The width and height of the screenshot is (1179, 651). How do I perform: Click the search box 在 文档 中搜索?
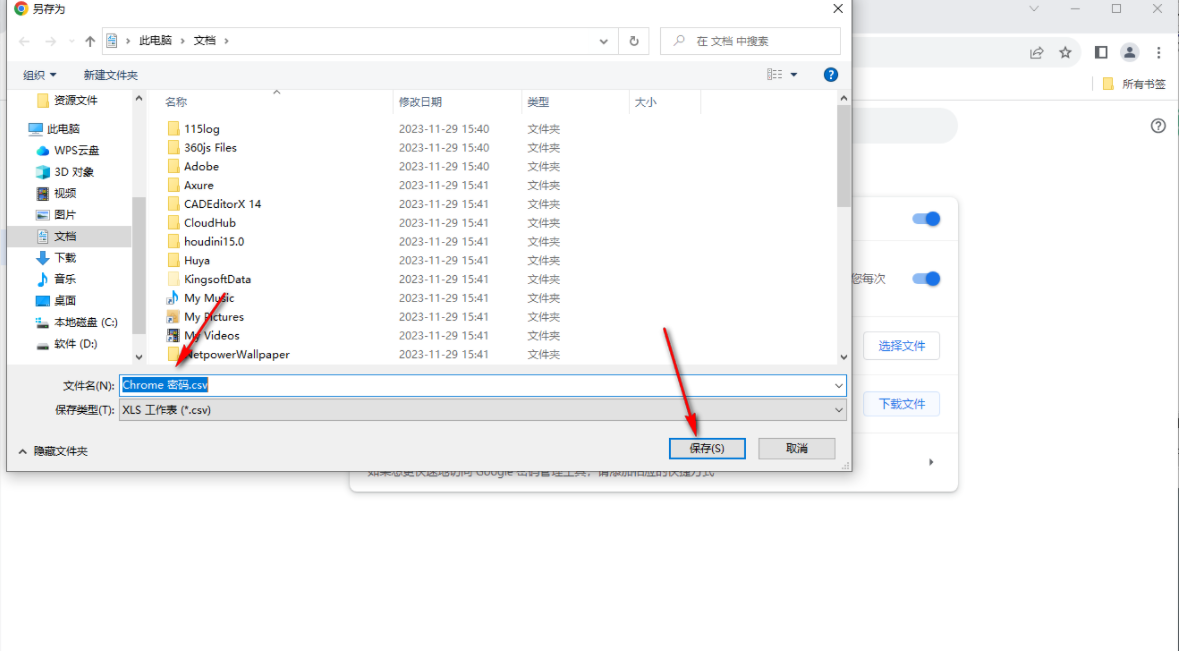click(x=750, y=41)
